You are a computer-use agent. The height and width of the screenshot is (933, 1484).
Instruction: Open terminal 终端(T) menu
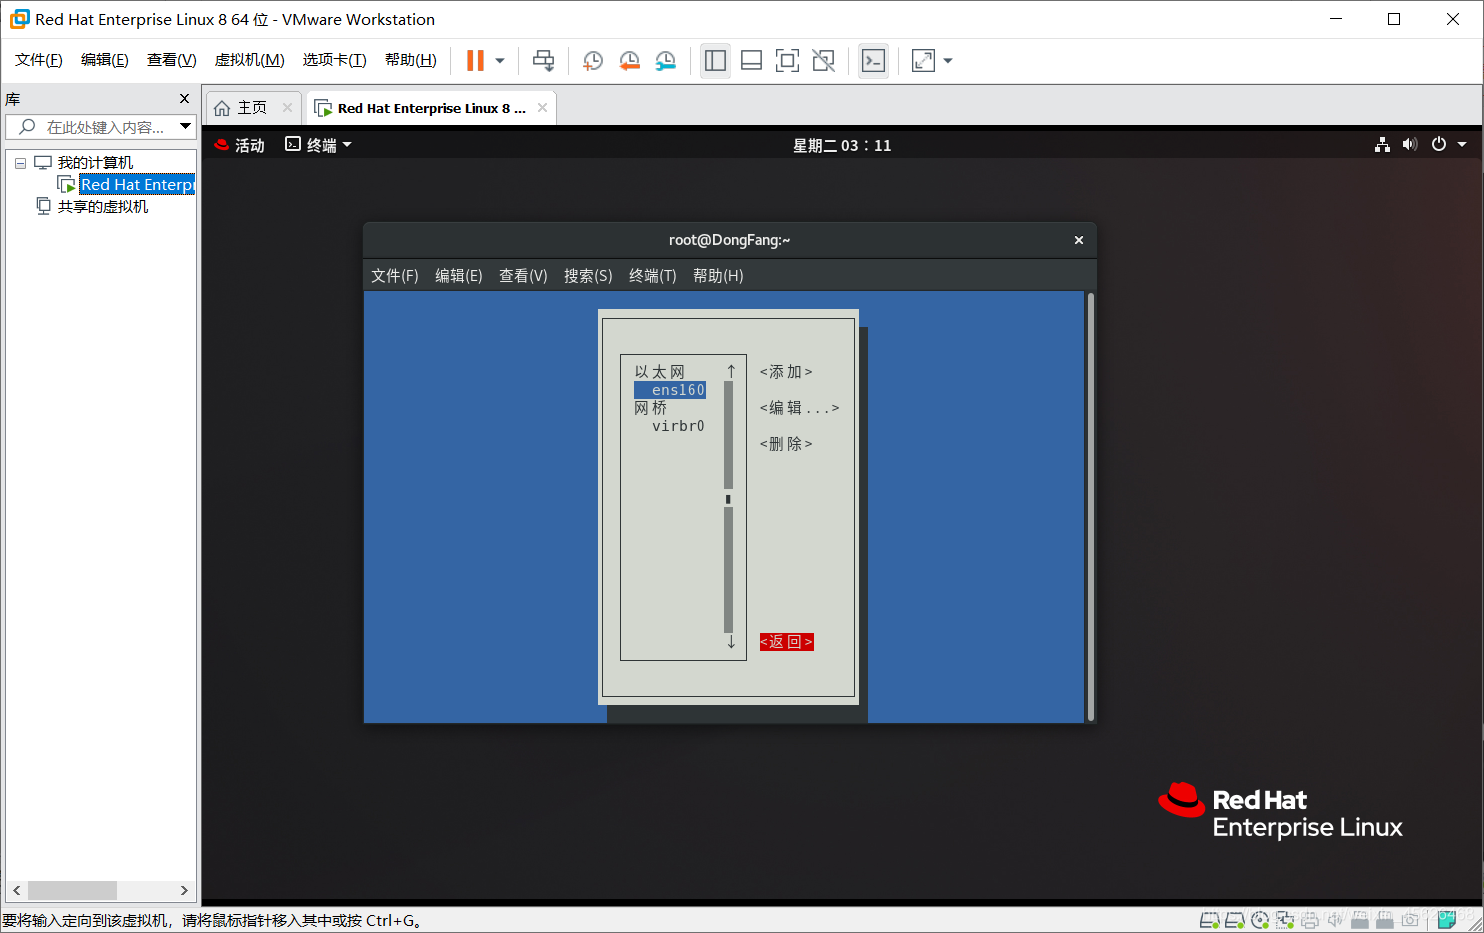[653, 276]
